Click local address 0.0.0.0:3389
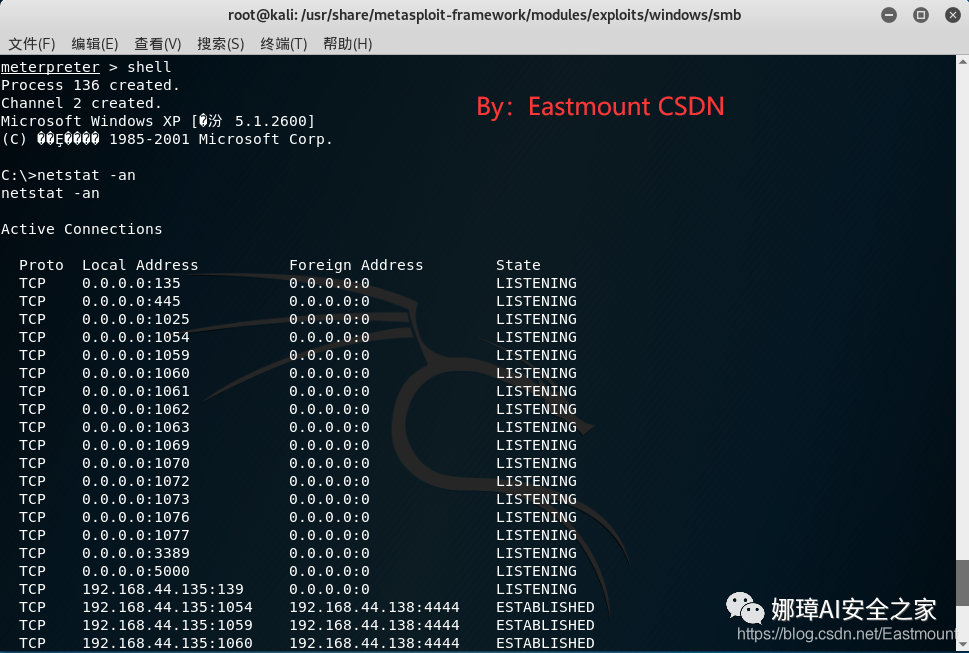Viewport: 969px width, 653px height. [135, 553]
